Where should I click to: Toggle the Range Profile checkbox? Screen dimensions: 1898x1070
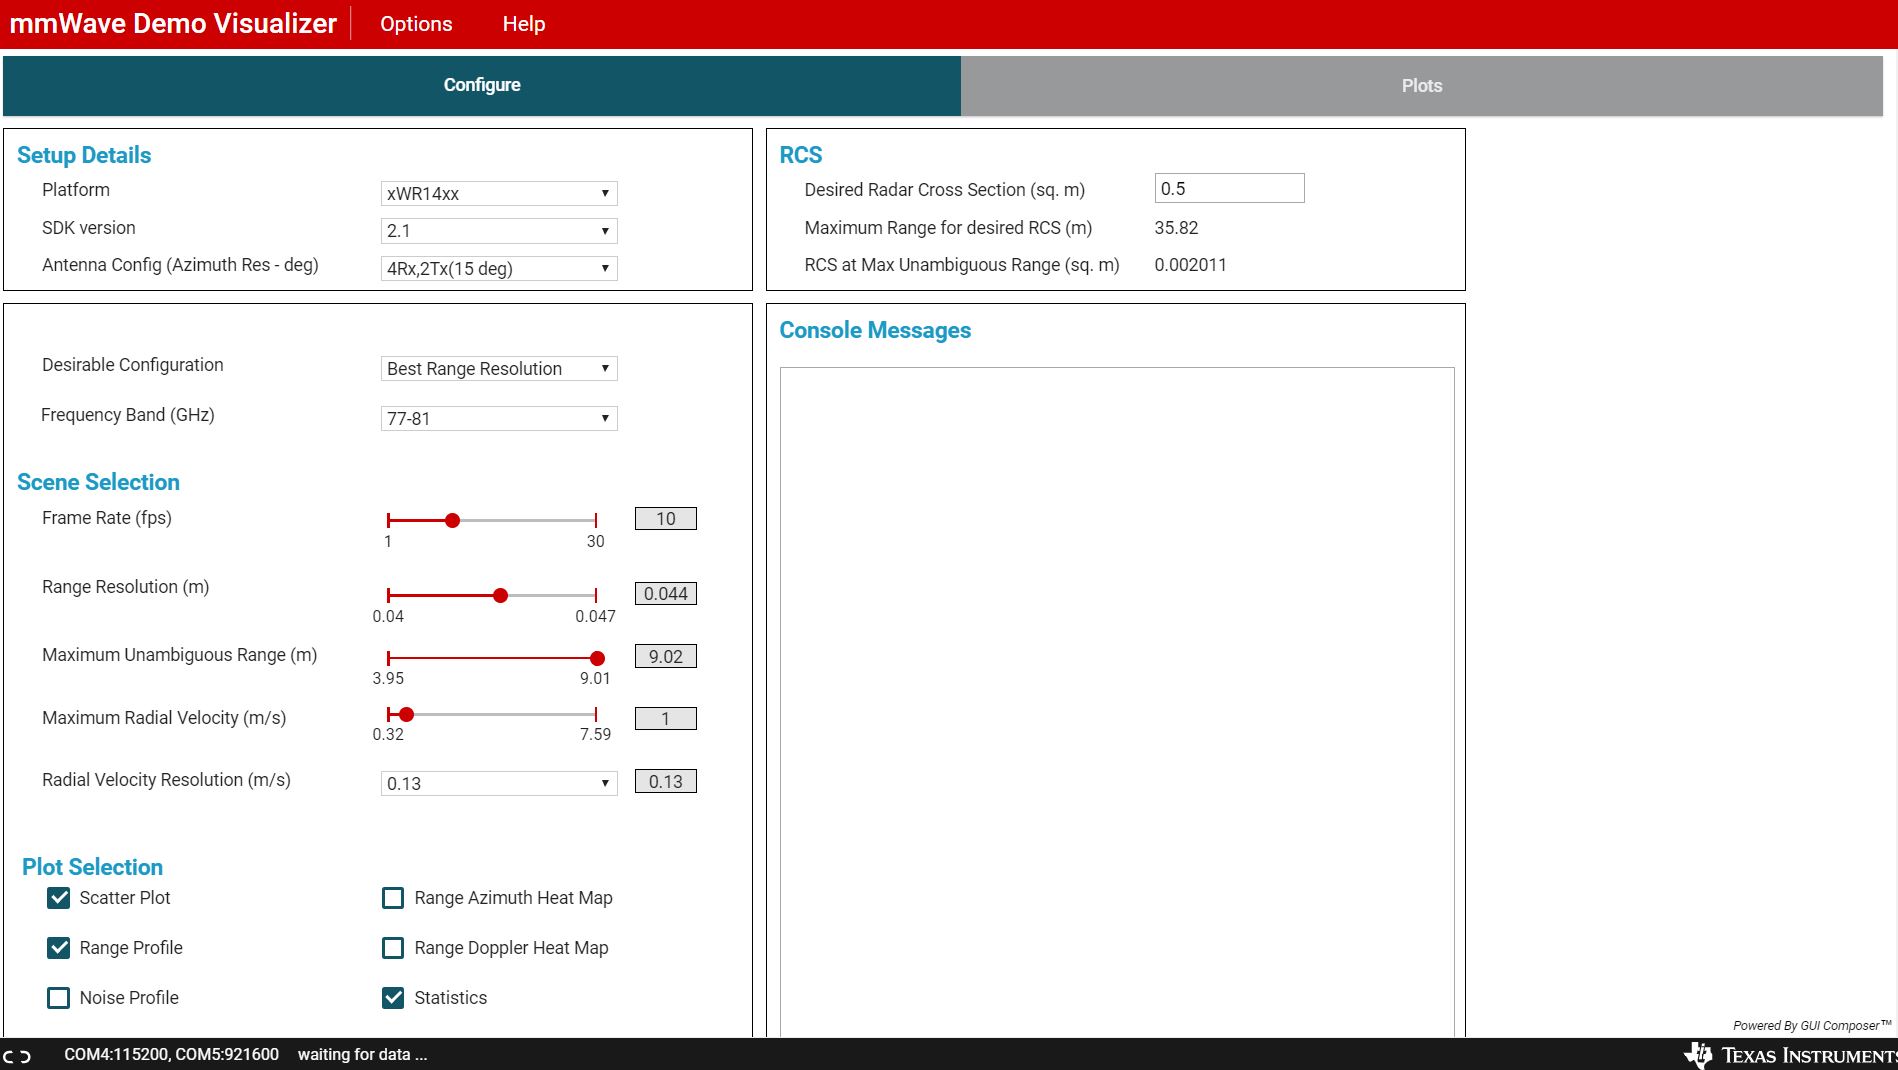tap(59, 948)
